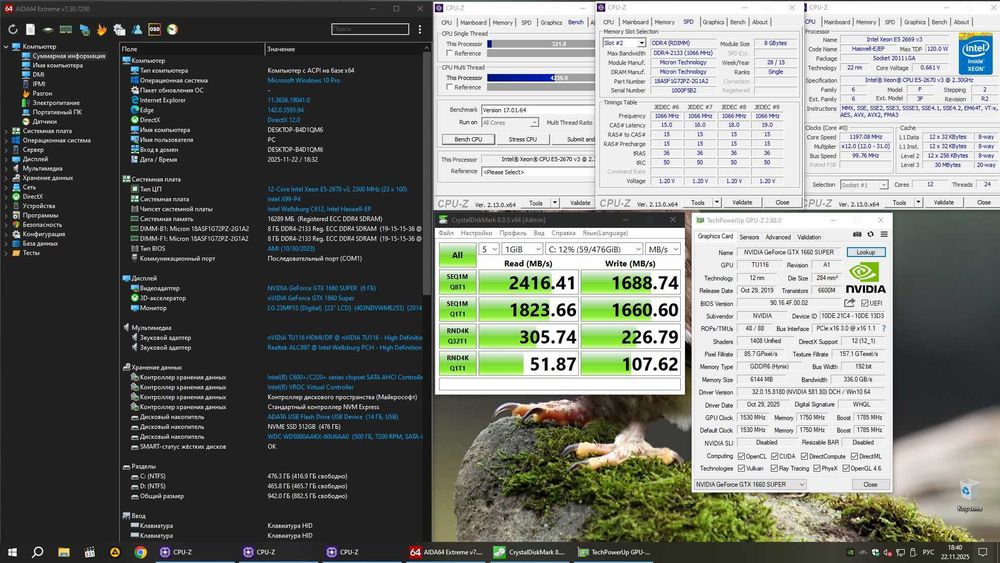Open the MB/s unit dropdown
Screen dimensions: 1000x563
point(663,249)
